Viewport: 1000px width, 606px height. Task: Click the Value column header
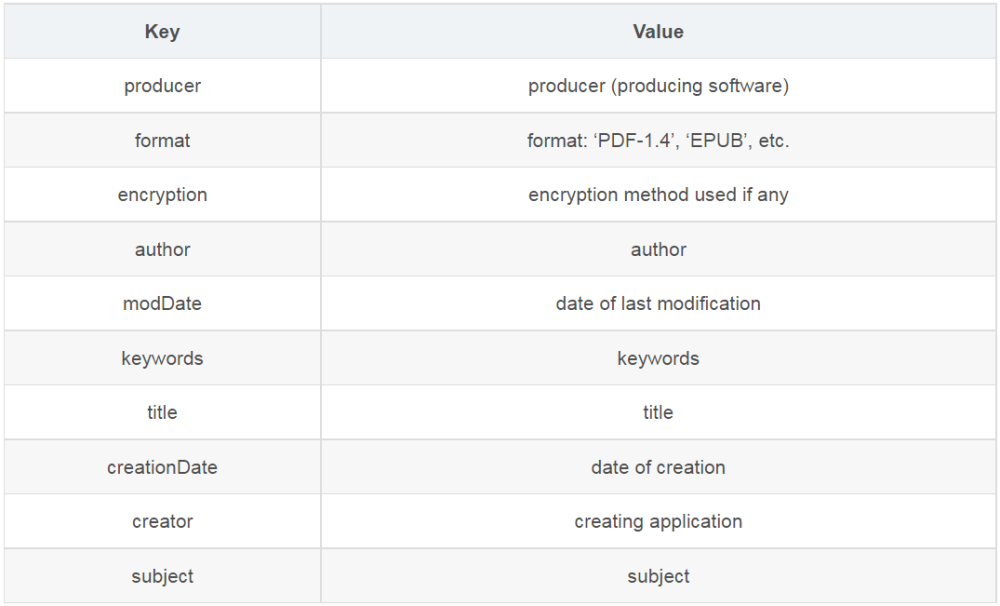coord(658,32)
